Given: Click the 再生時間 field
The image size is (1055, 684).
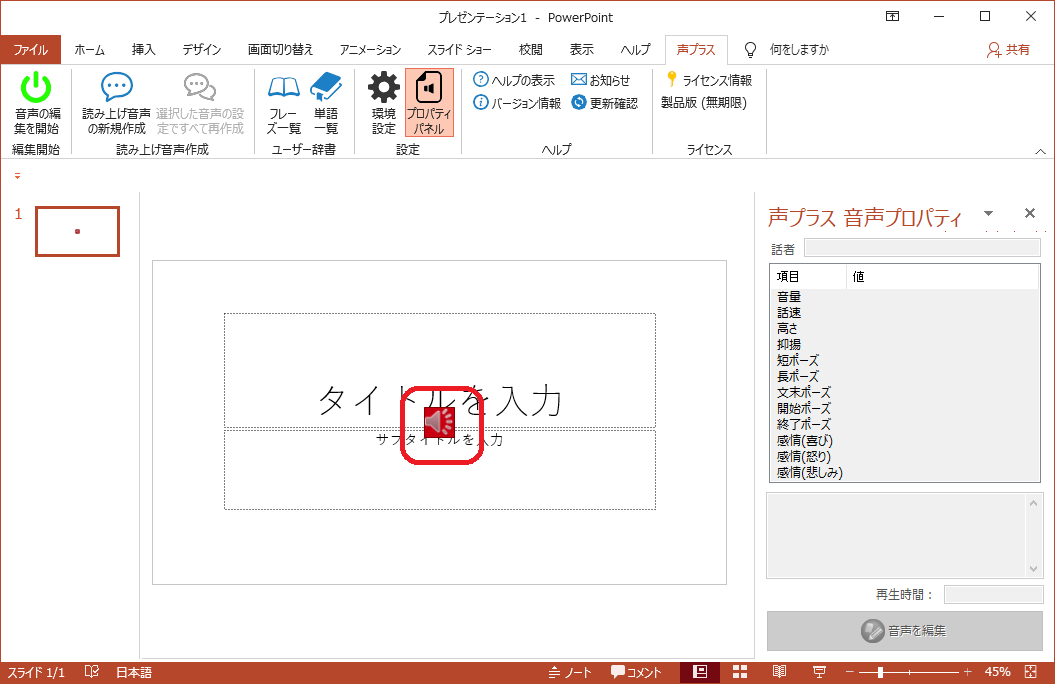Looking at the screenshot, I should click(993, 595).
